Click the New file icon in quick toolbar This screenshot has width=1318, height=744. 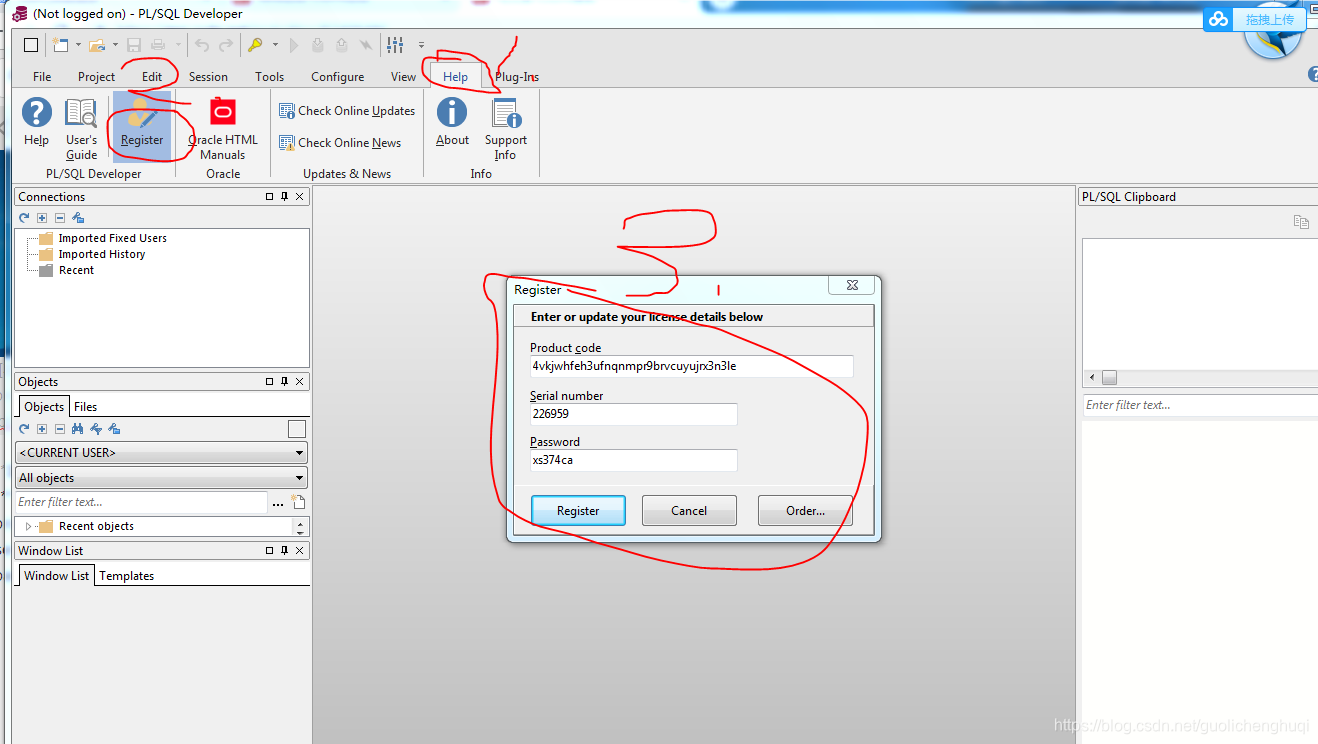click(x=61, y=45)
